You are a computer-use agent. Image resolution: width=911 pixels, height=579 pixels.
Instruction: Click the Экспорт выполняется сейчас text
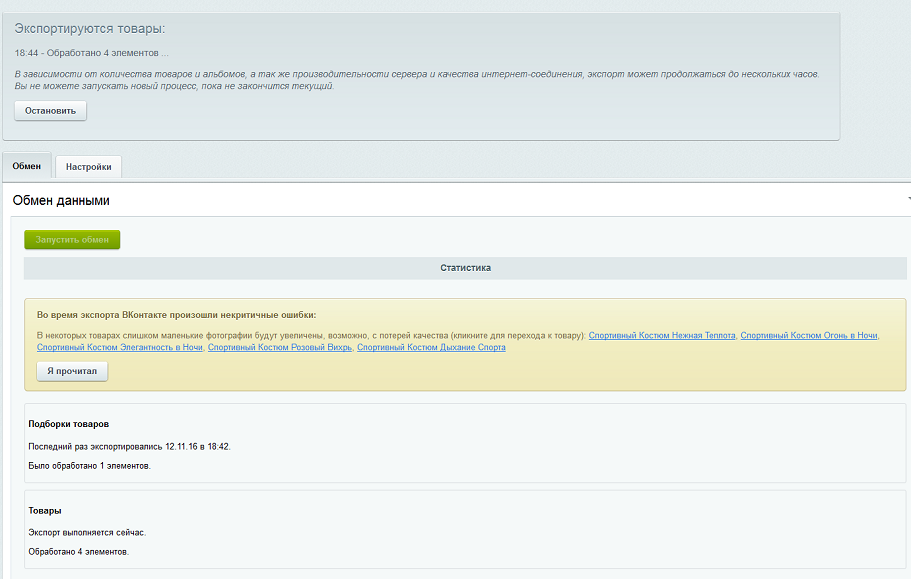[87, 532]
